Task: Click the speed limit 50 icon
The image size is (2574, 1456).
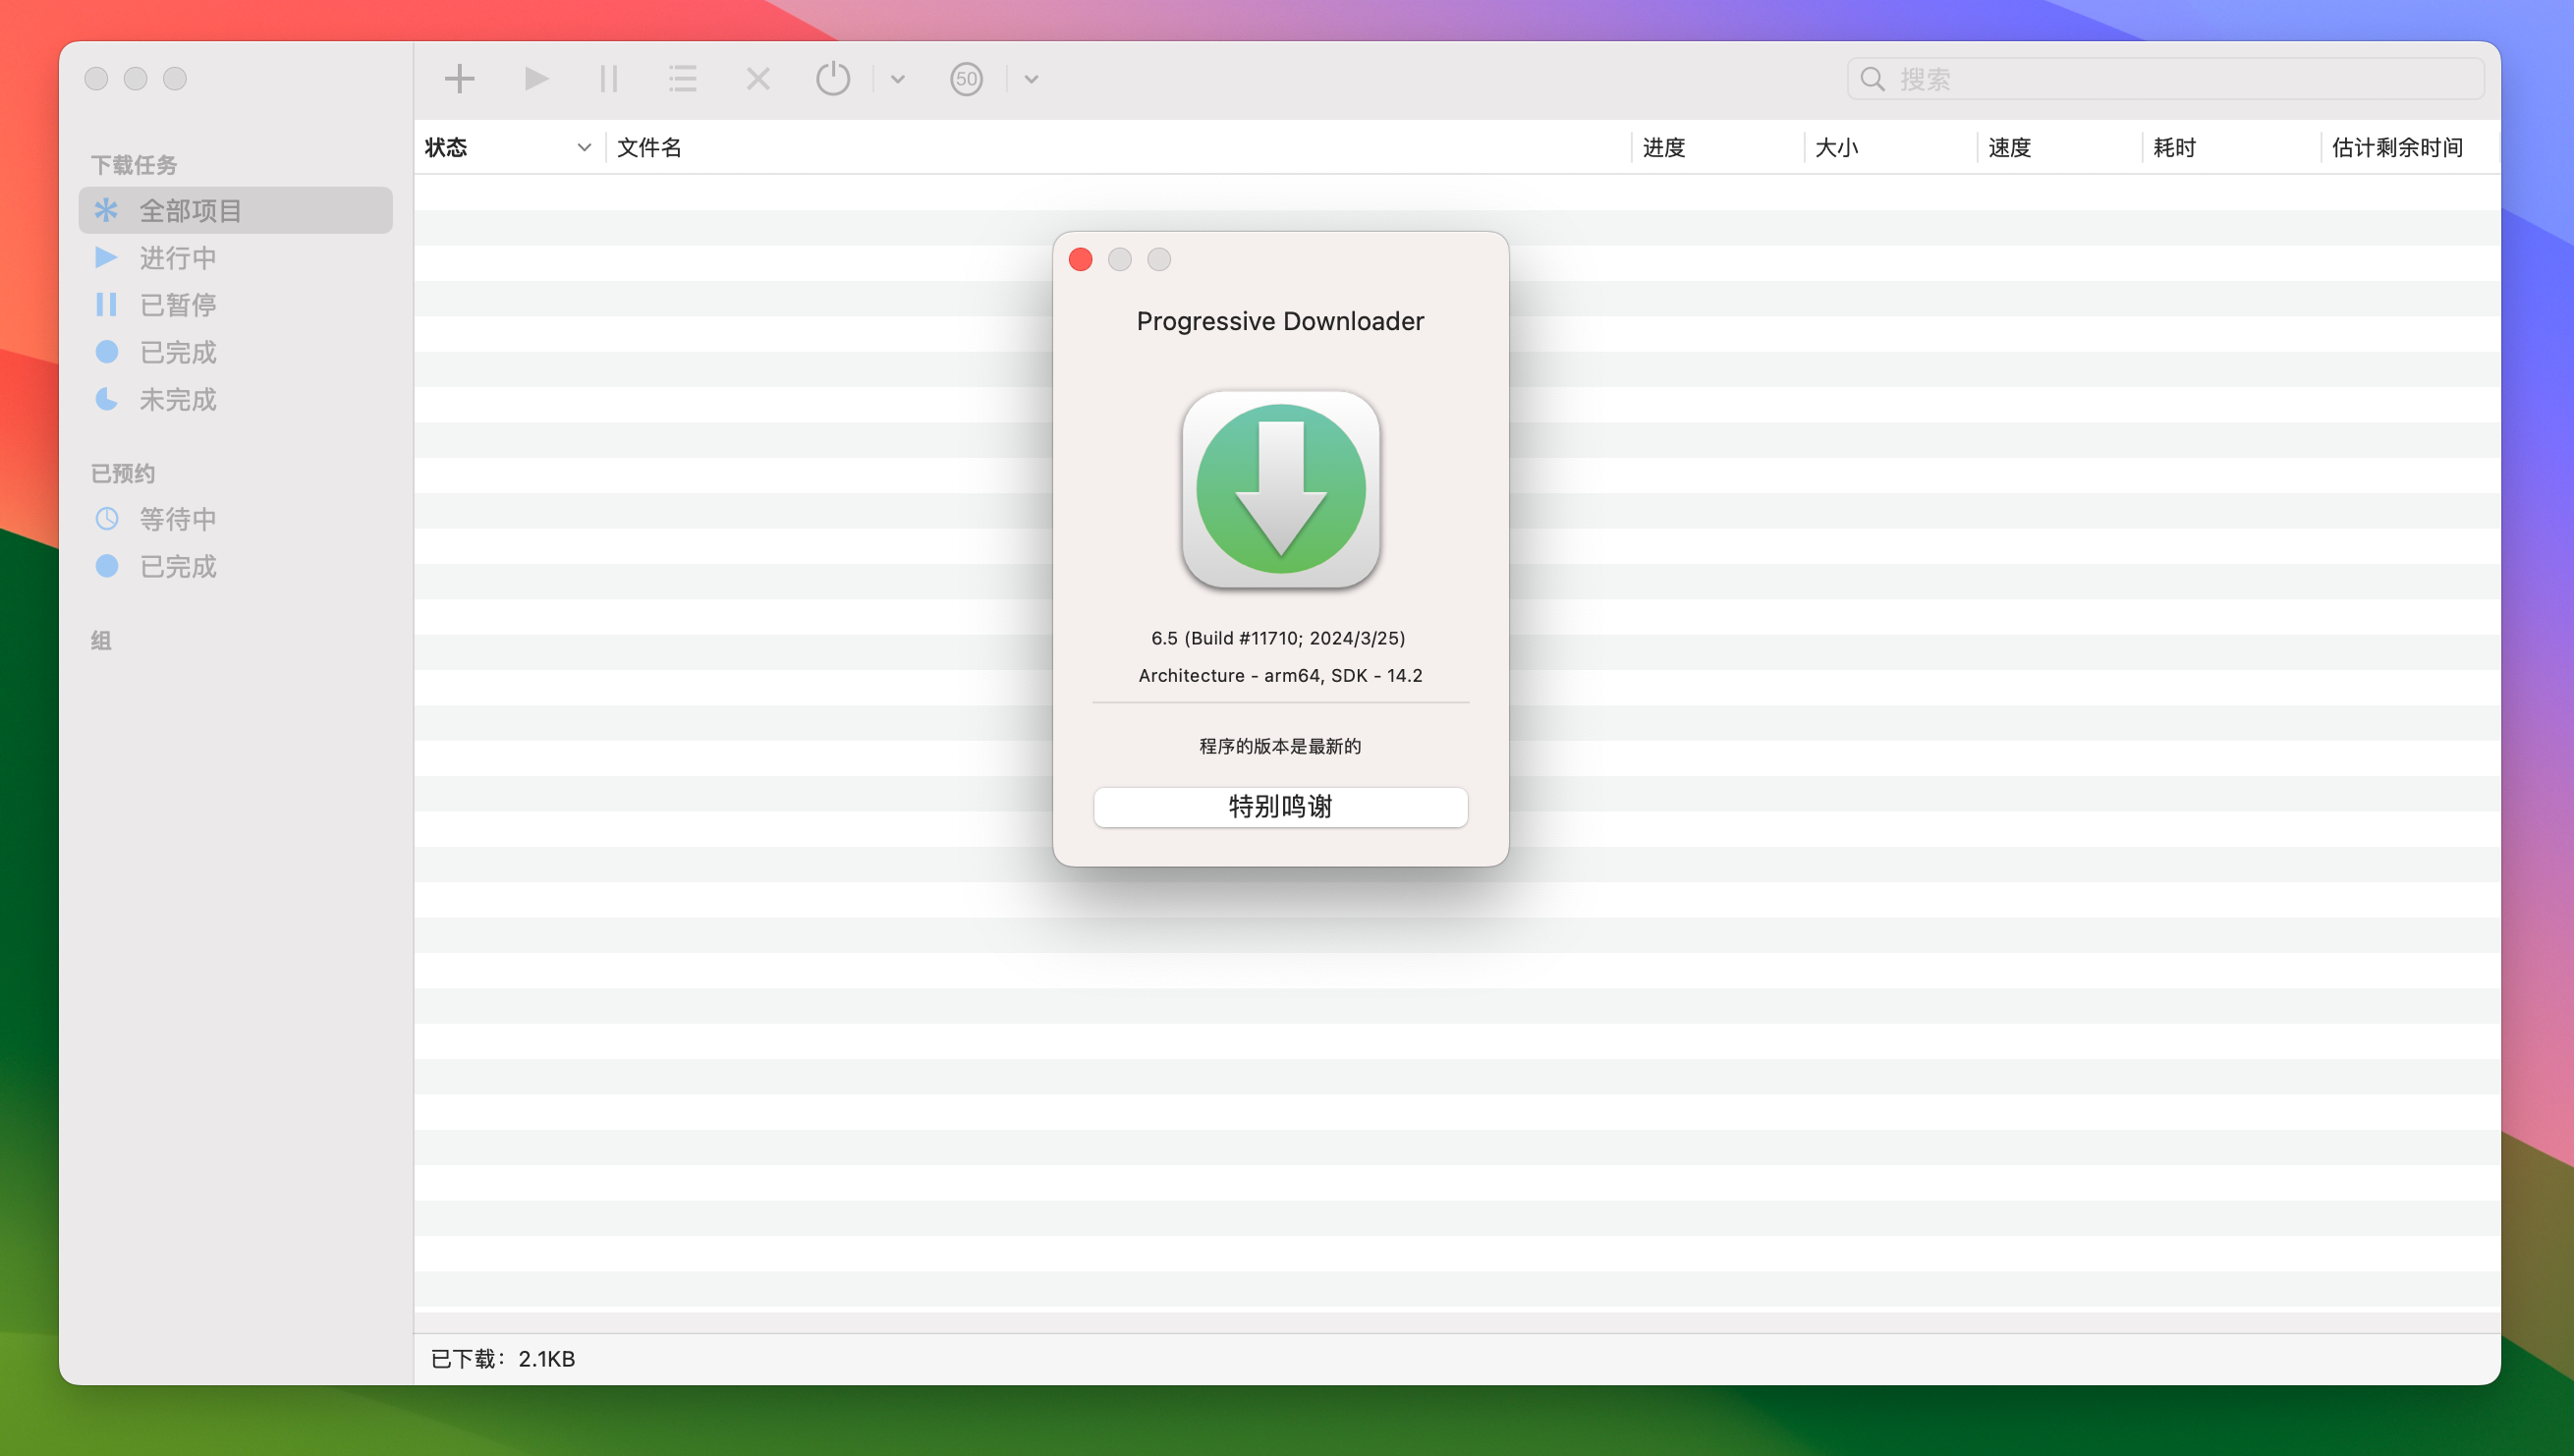Action: [966, 78]
